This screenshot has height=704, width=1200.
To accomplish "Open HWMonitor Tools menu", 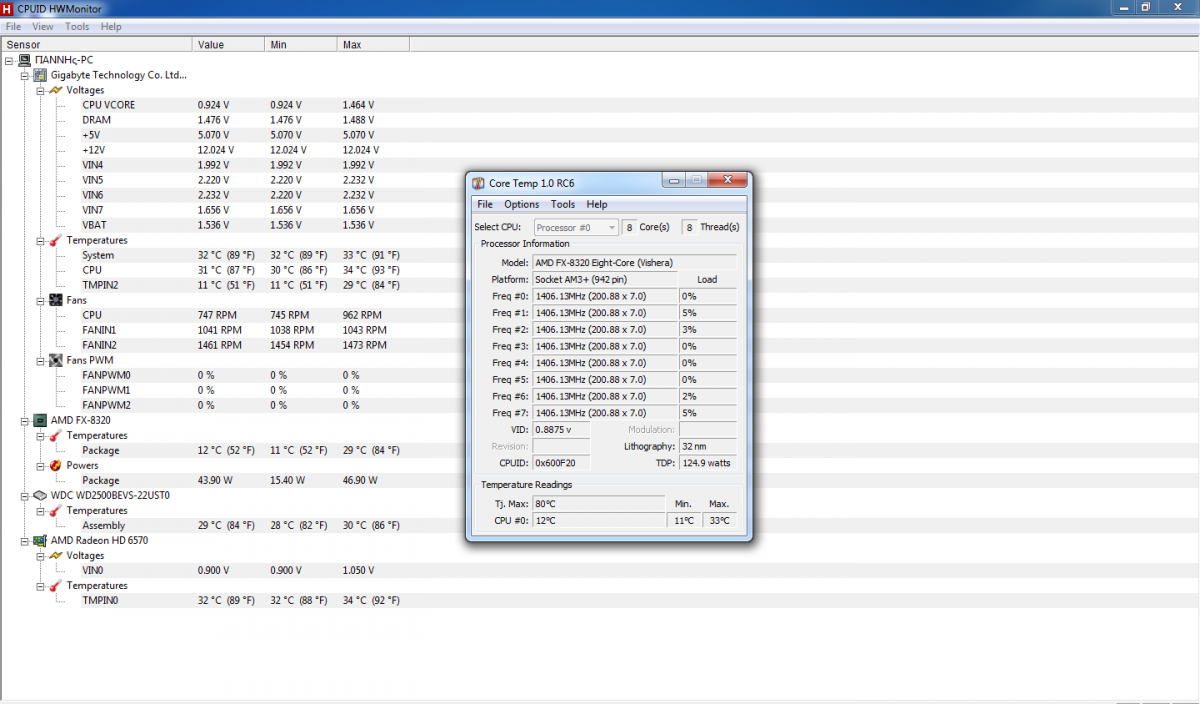I will coord(77,27).
